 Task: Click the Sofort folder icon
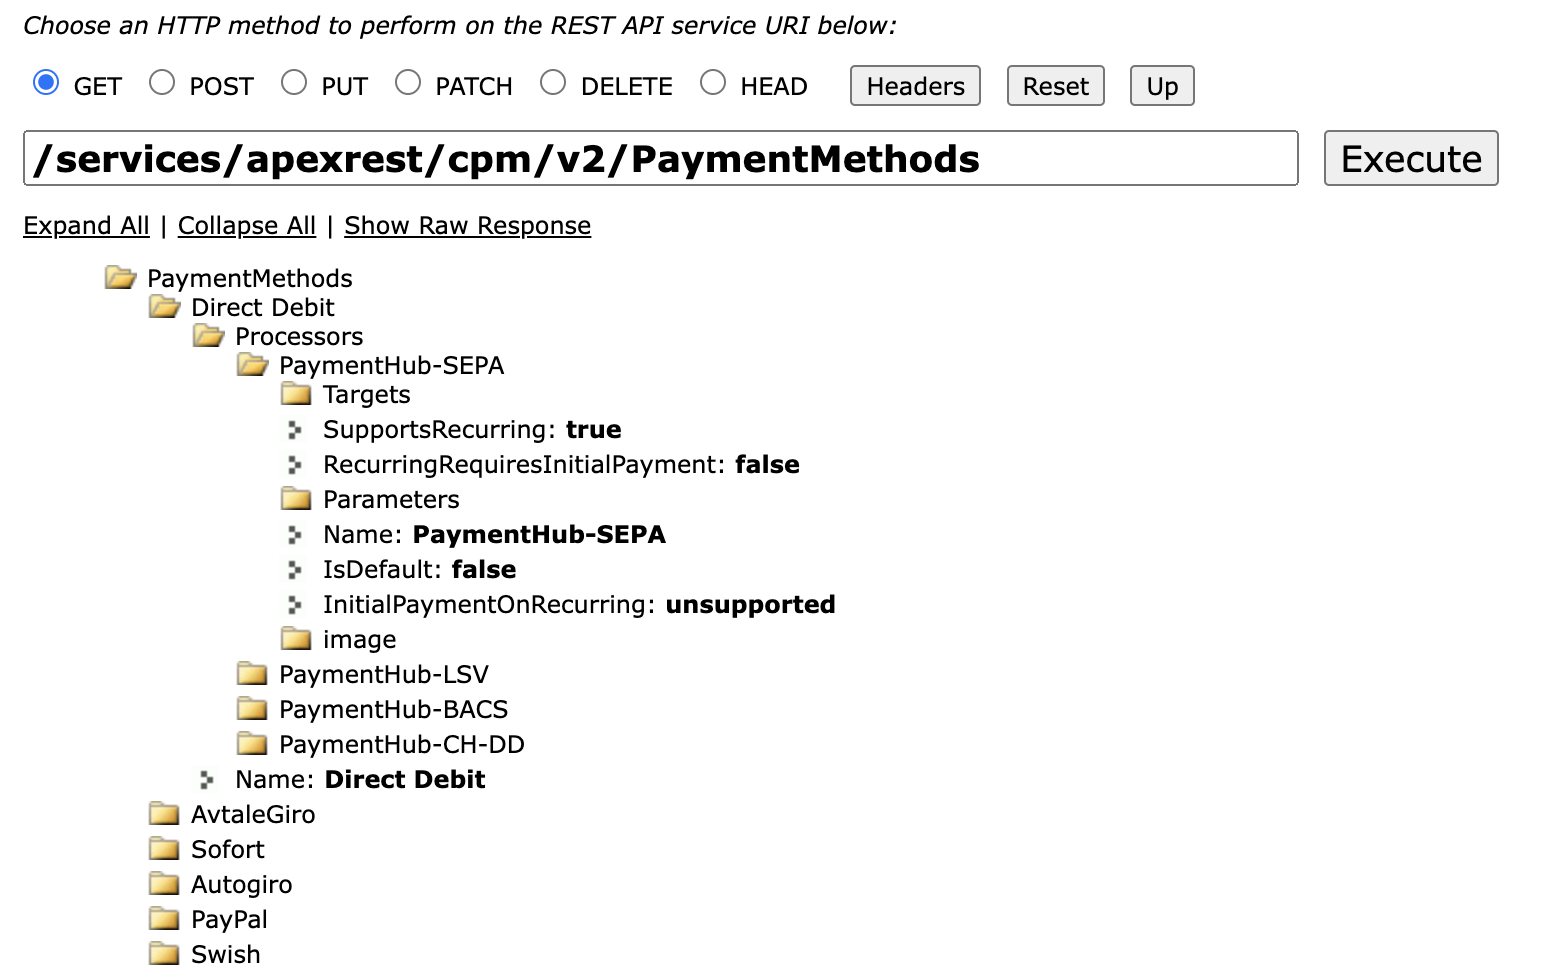164,848
